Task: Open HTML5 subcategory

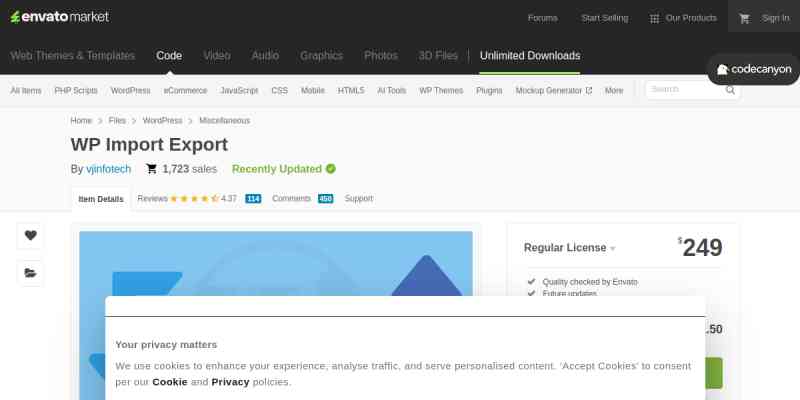Action: 351,90
